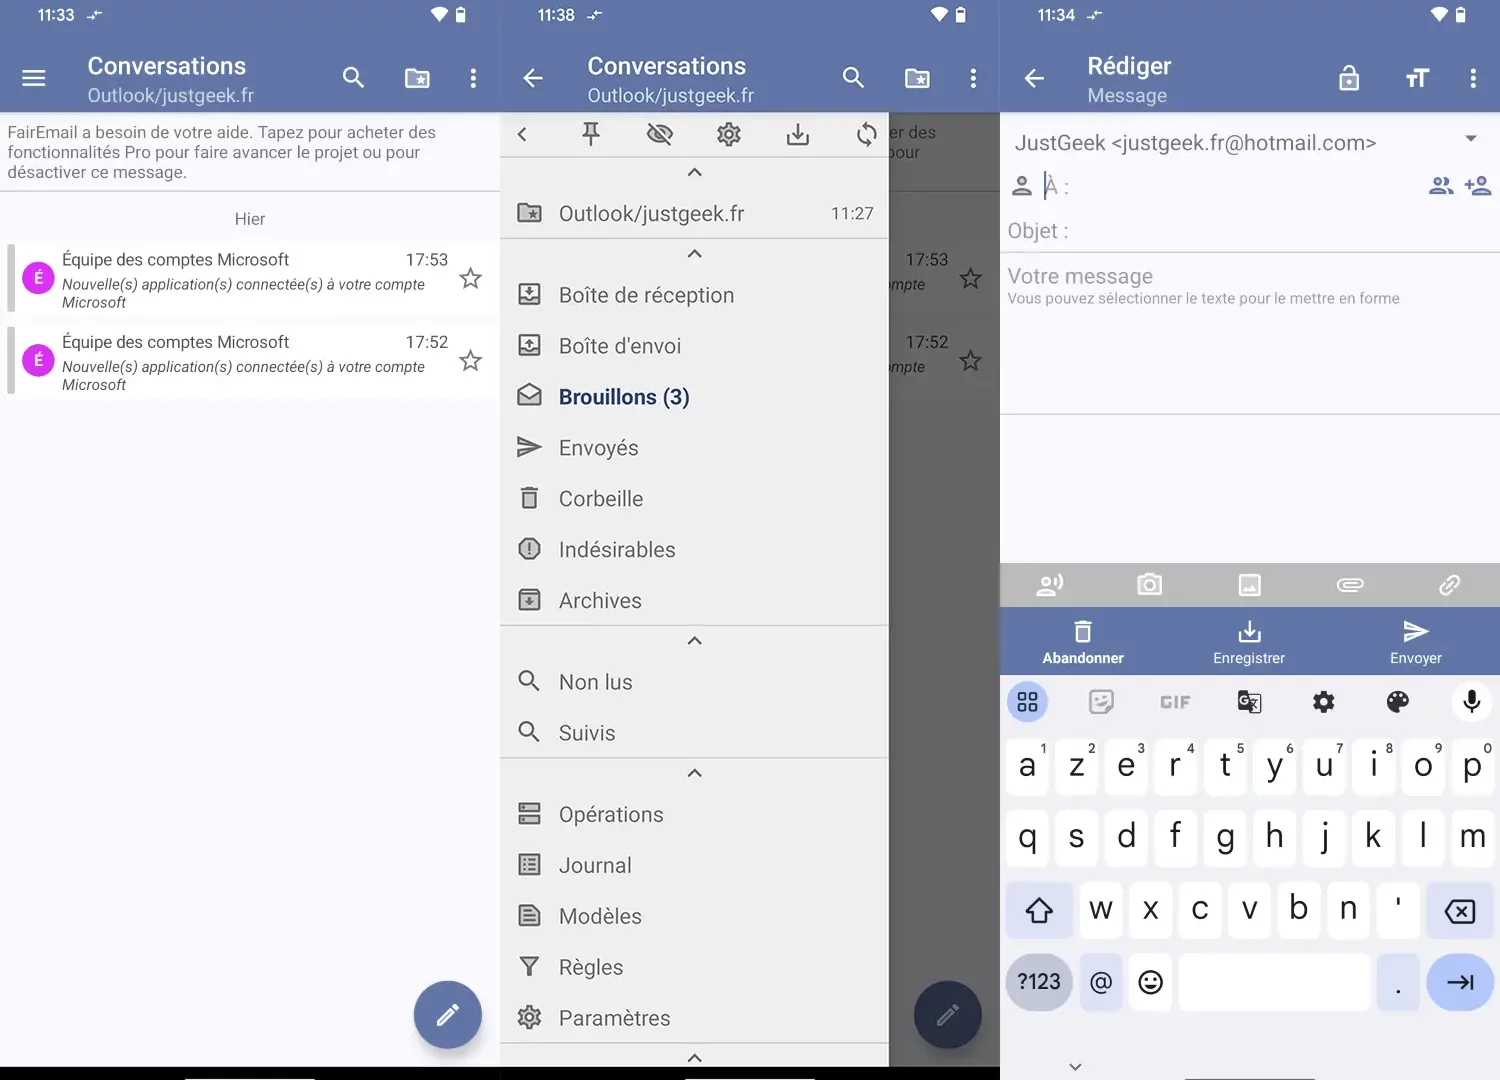Collapse the searches section above Non lus
This screenshot has width=1500, height=1080.
[x=695, y=641]
